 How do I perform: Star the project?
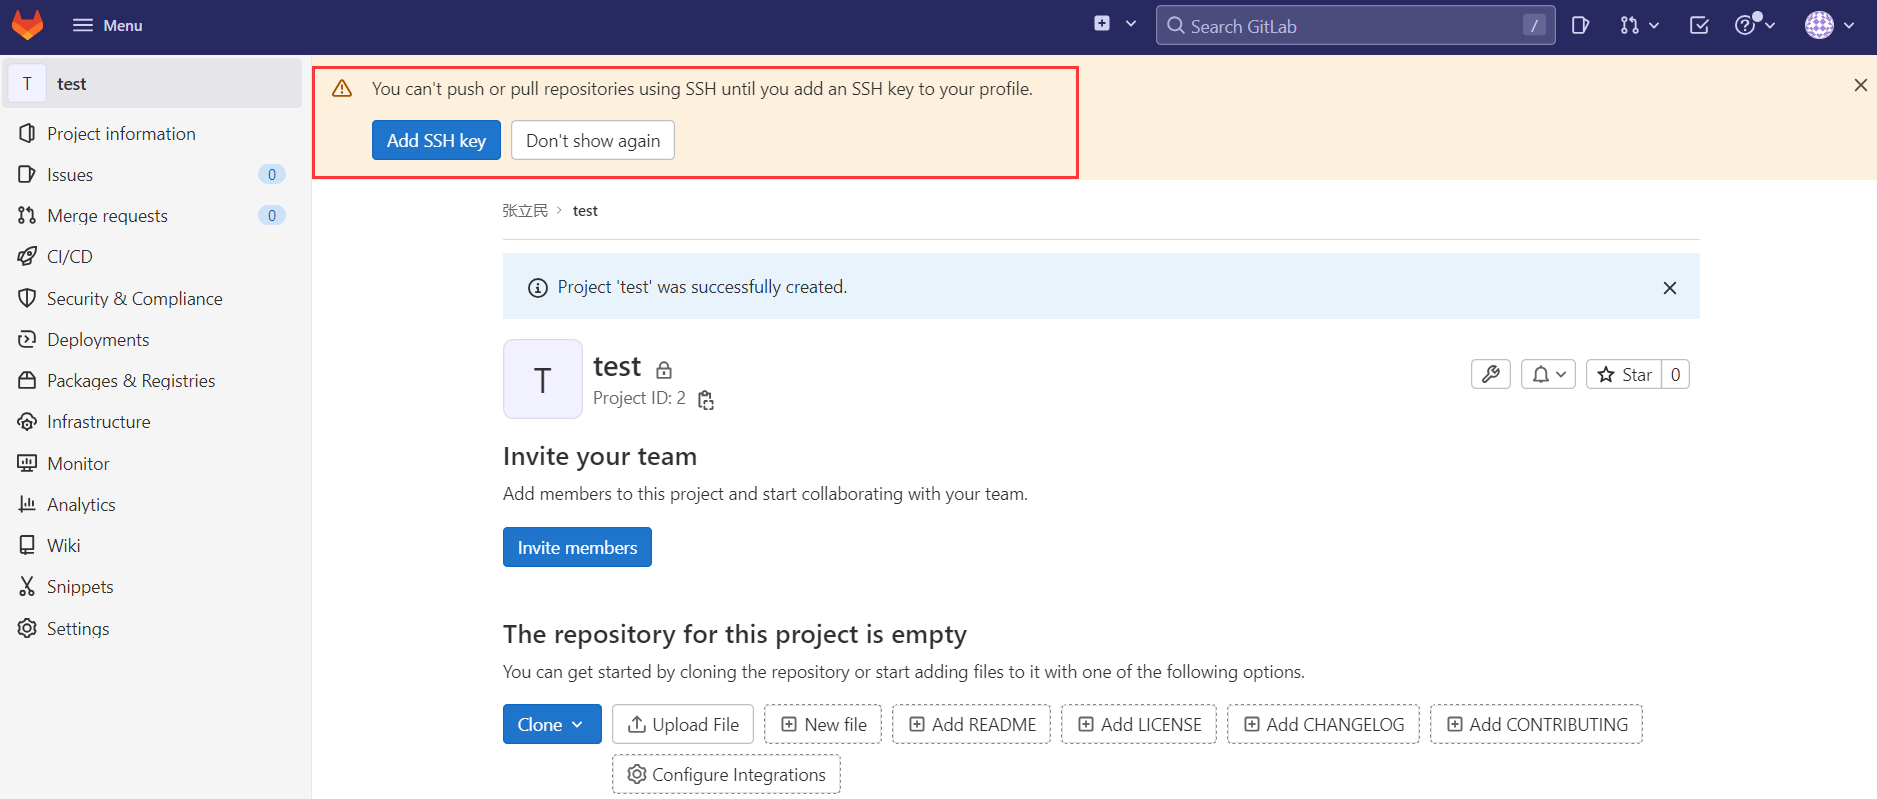1624,374
